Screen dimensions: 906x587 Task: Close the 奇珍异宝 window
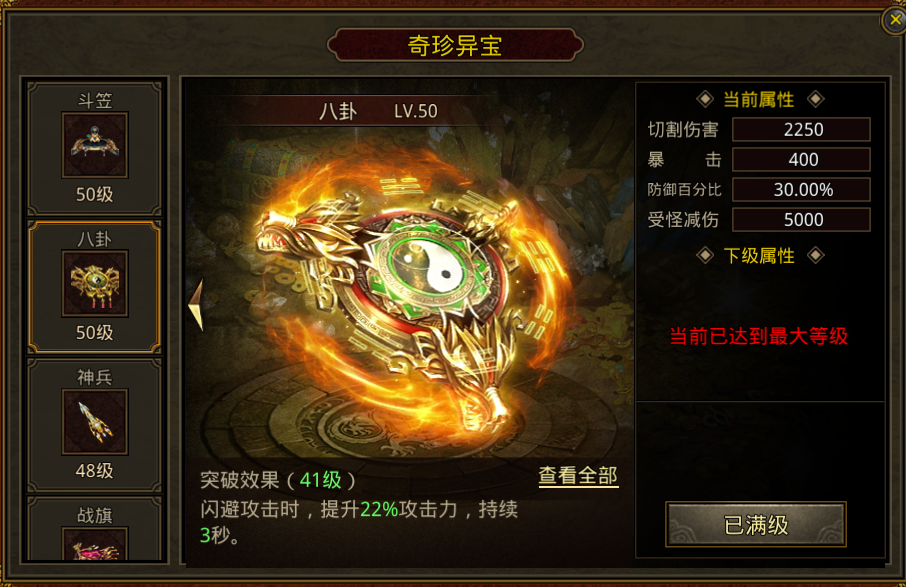pos(894,20)
